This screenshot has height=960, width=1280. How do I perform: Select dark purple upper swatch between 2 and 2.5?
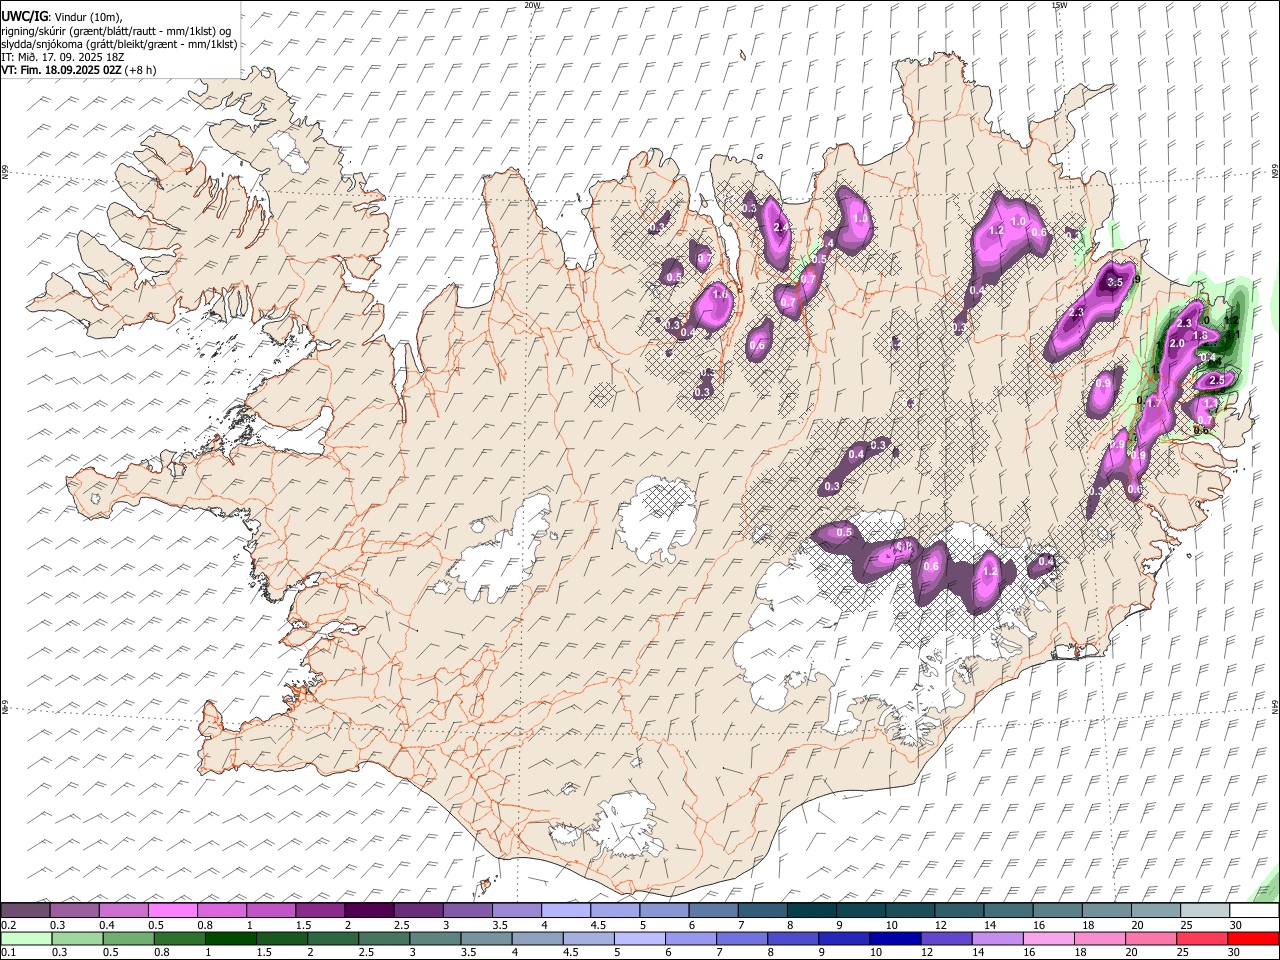click(369, 910)
